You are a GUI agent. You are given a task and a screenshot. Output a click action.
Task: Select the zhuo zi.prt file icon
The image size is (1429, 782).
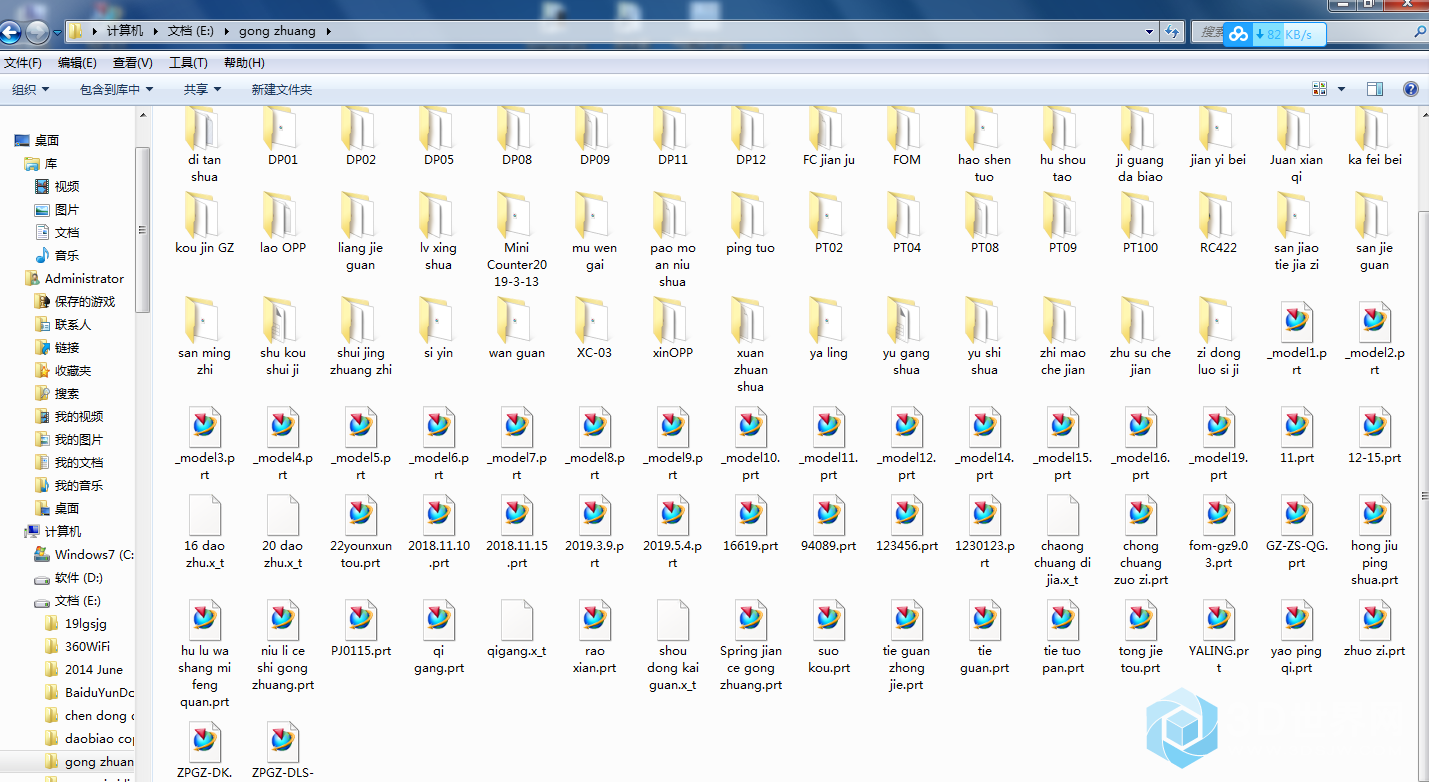click(1374, 620)
